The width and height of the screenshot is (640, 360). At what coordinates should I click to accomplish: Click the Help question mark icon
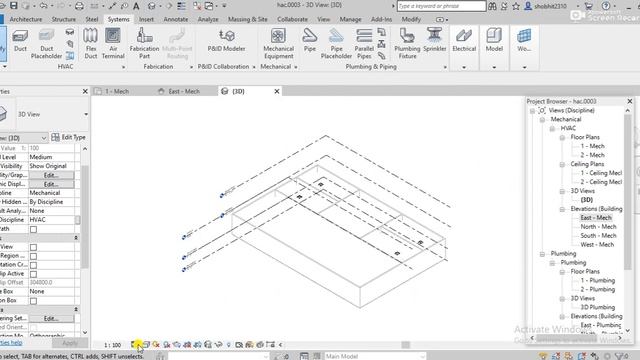pos(606,6)
